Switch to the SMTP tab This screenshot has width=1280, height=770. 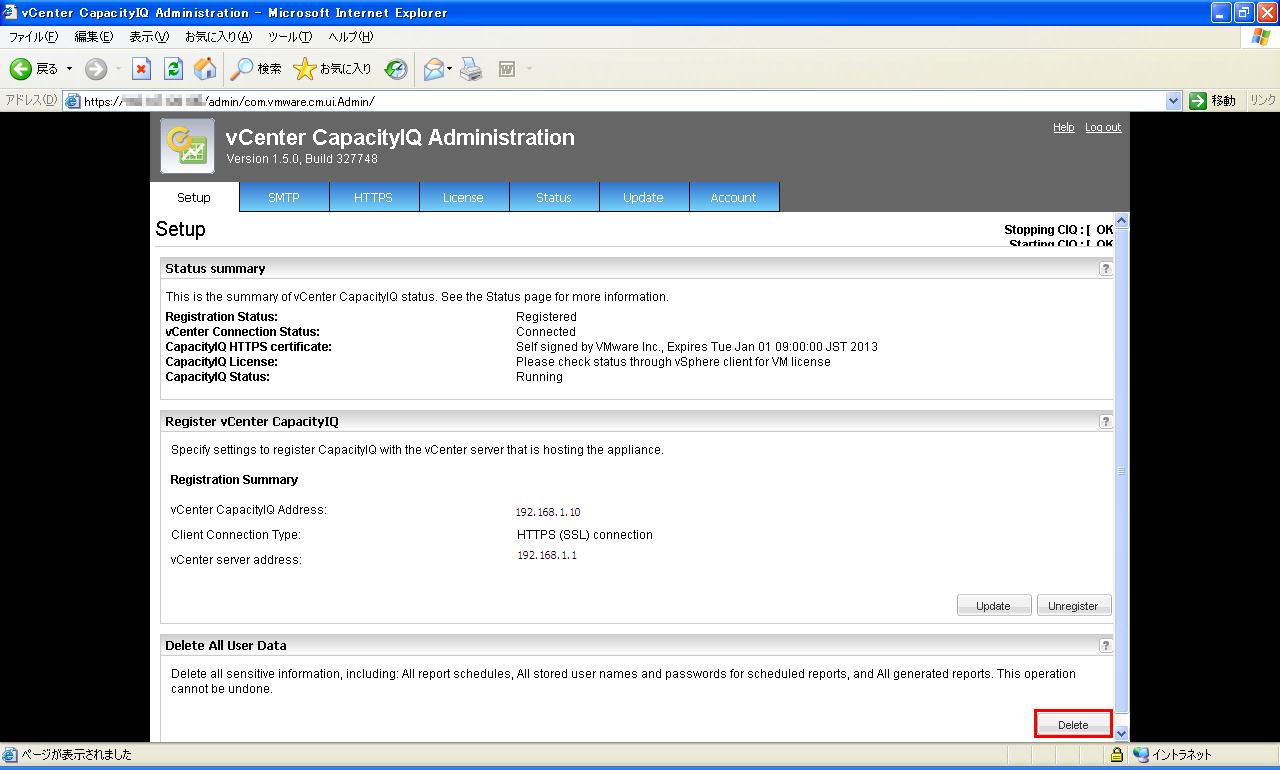[x=284, y=197]
